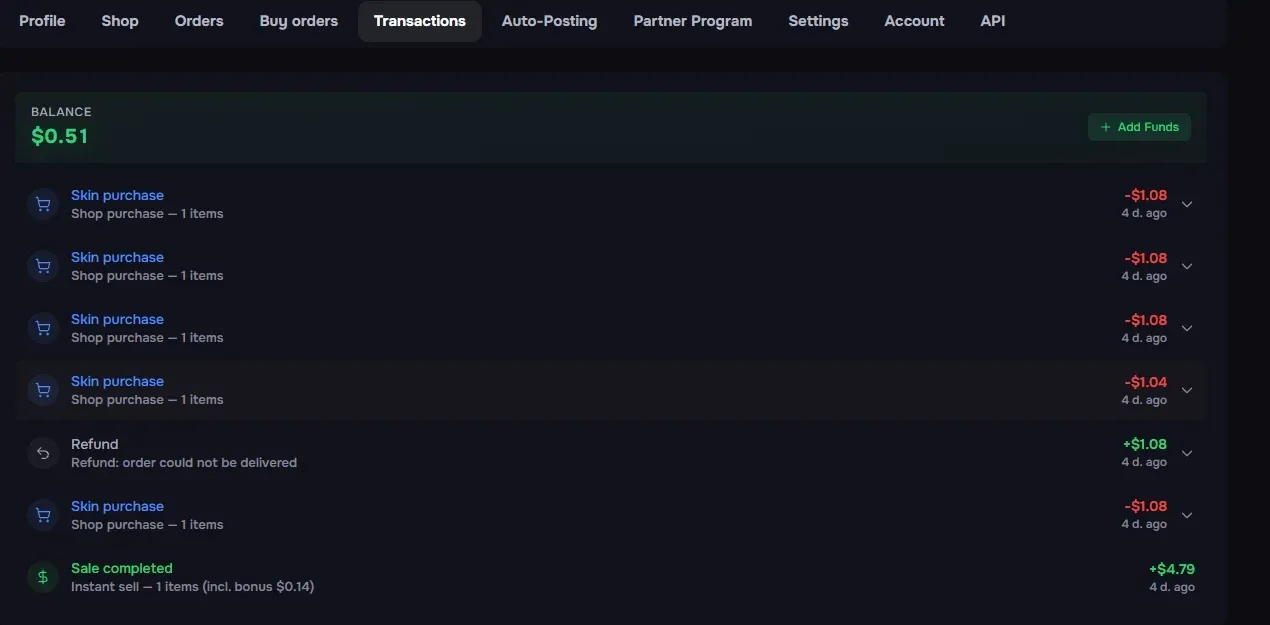Expand the second Skin purchase row chevron
The image size is (1270, 625).
pos(1187,266)
